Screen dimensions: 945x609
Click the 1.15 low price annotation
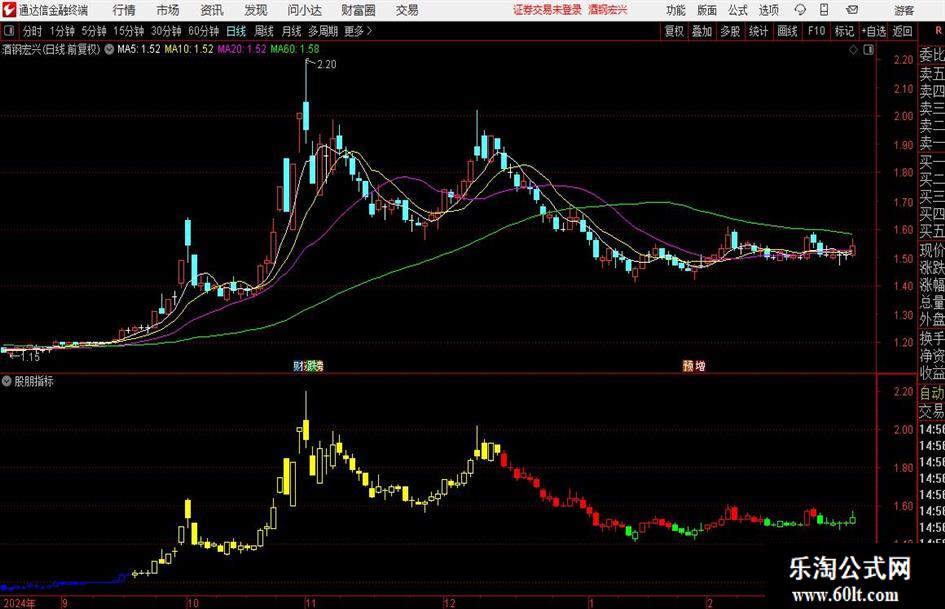[30, 357]
